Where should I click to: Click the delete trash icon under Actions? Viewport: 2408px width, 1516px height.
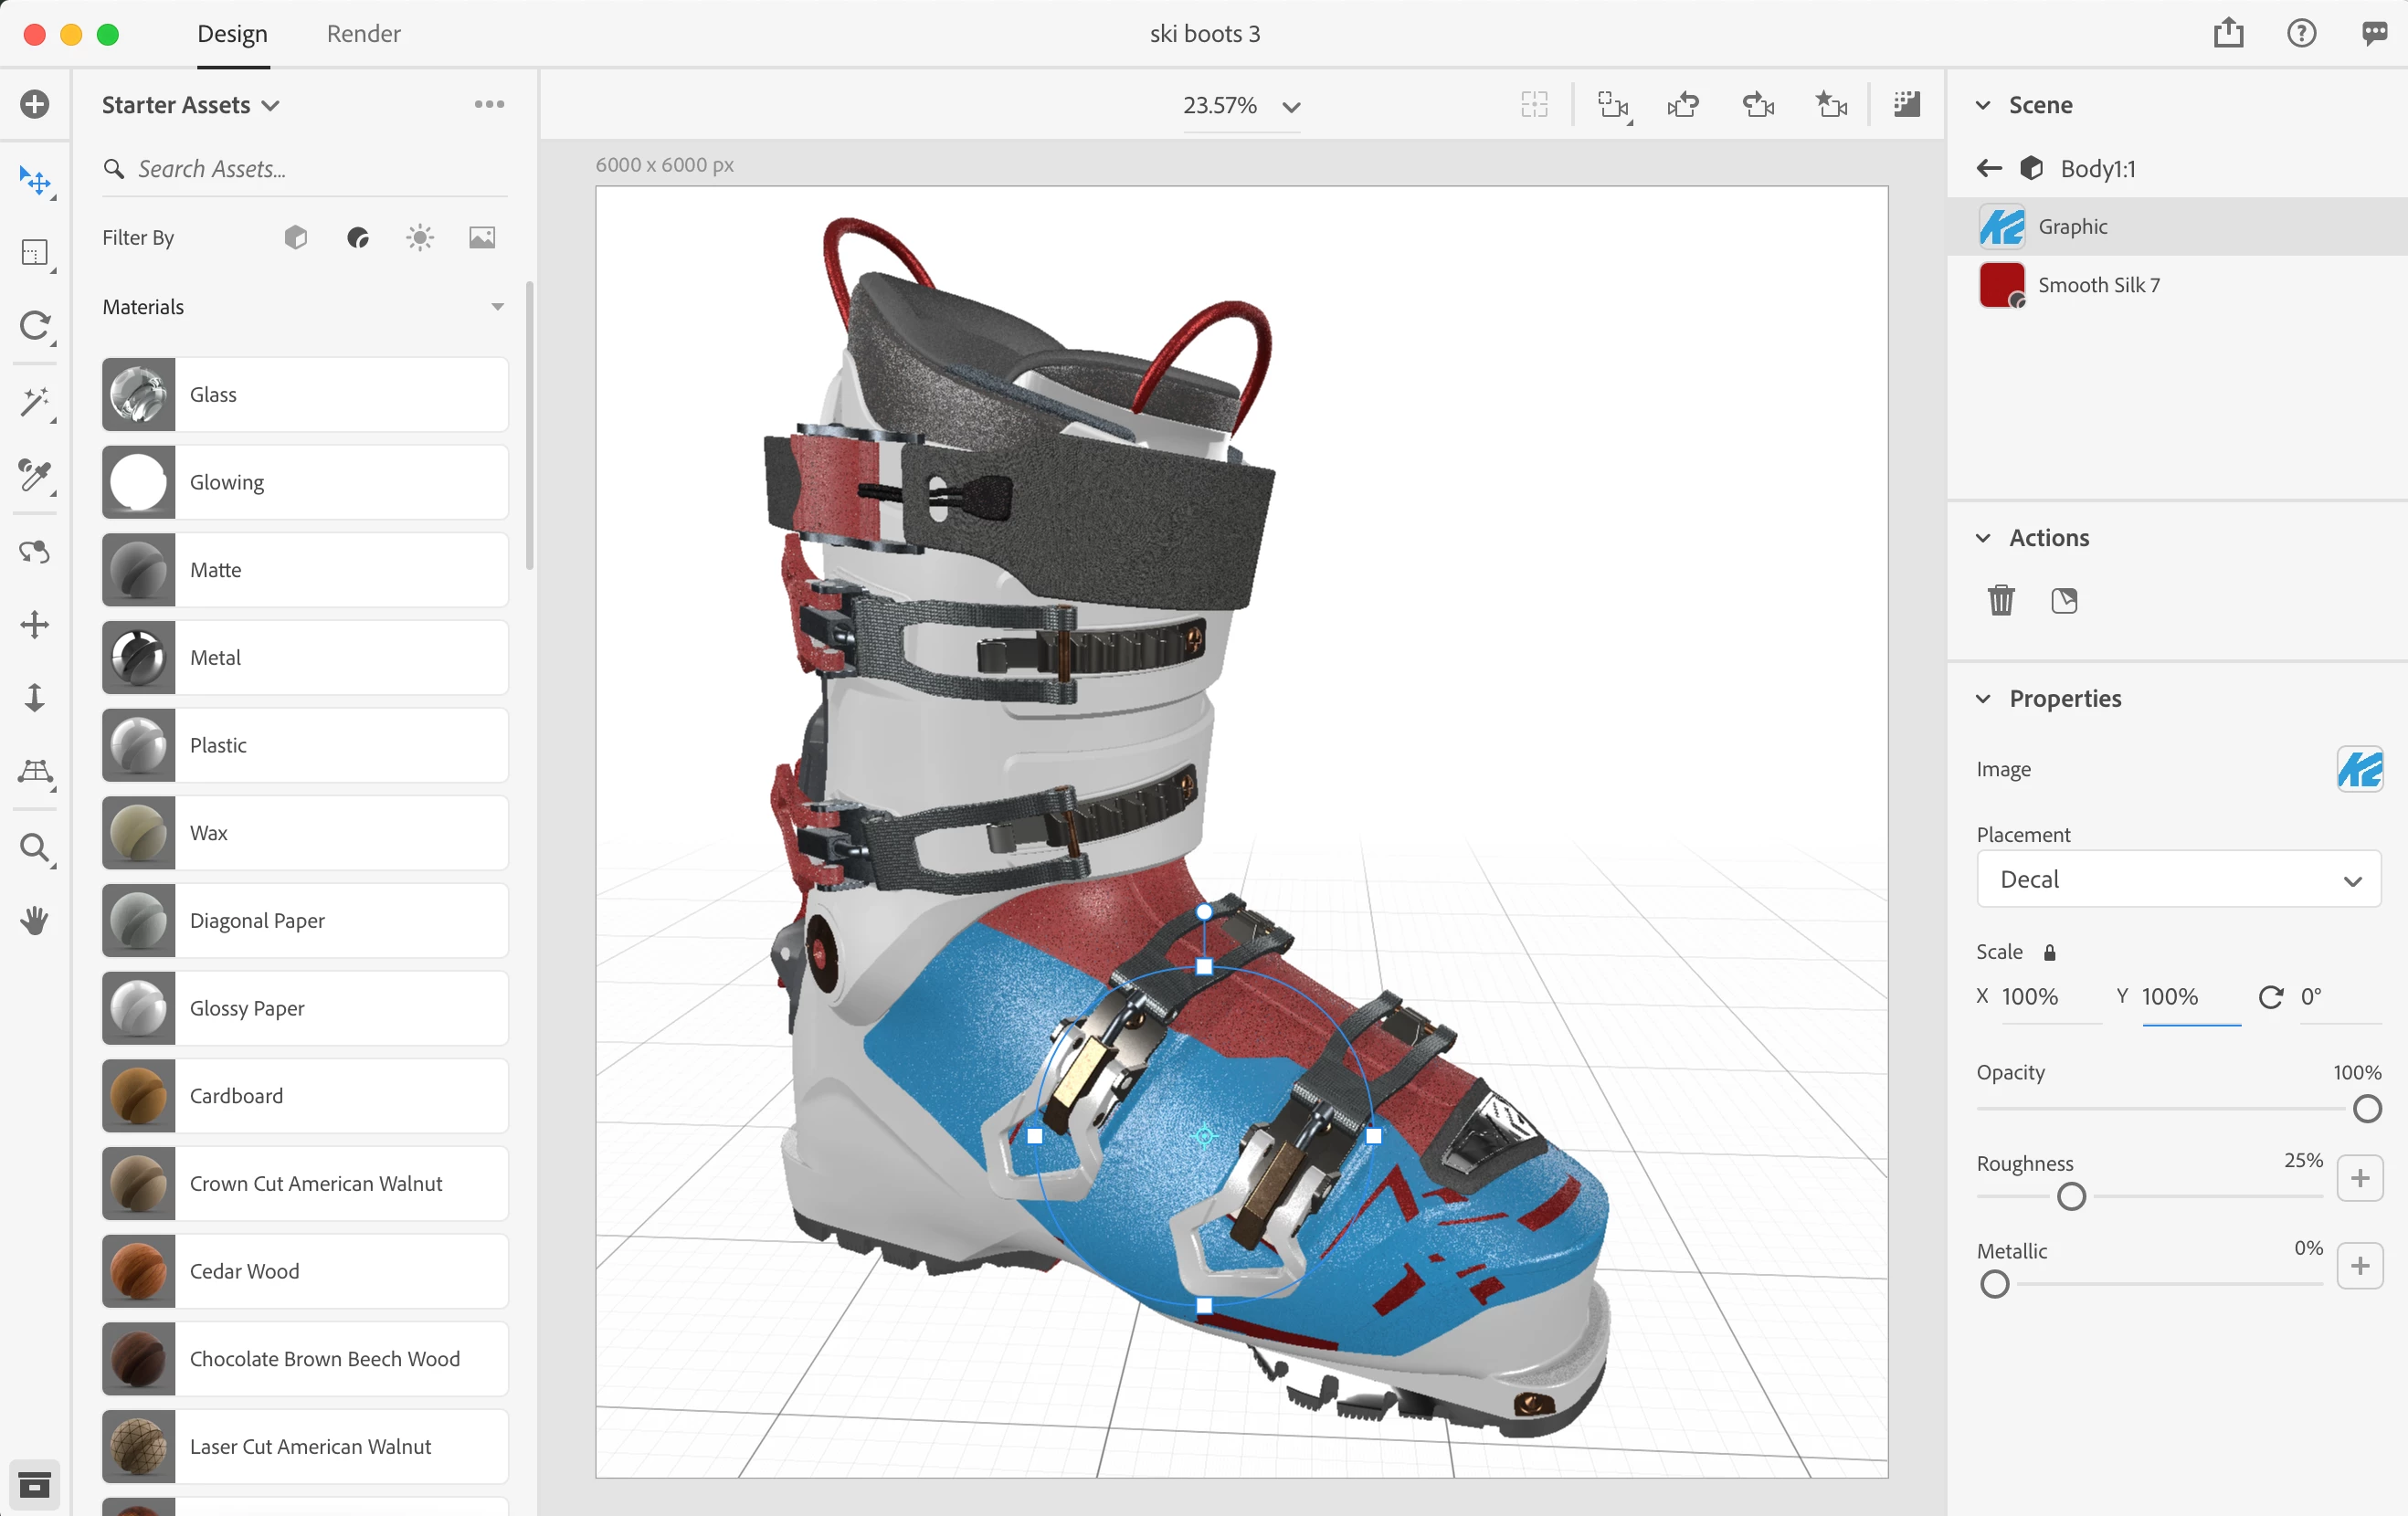(2000, 600)
